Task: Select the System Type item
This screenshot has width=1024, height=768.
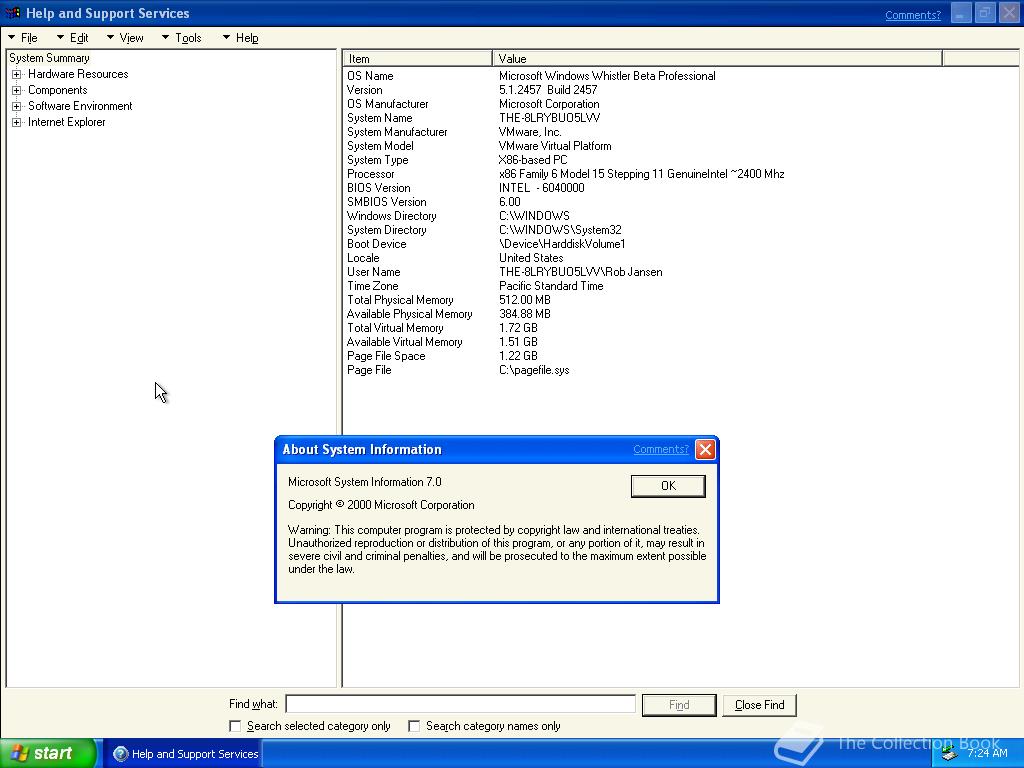Action: [x=377, y=160]
